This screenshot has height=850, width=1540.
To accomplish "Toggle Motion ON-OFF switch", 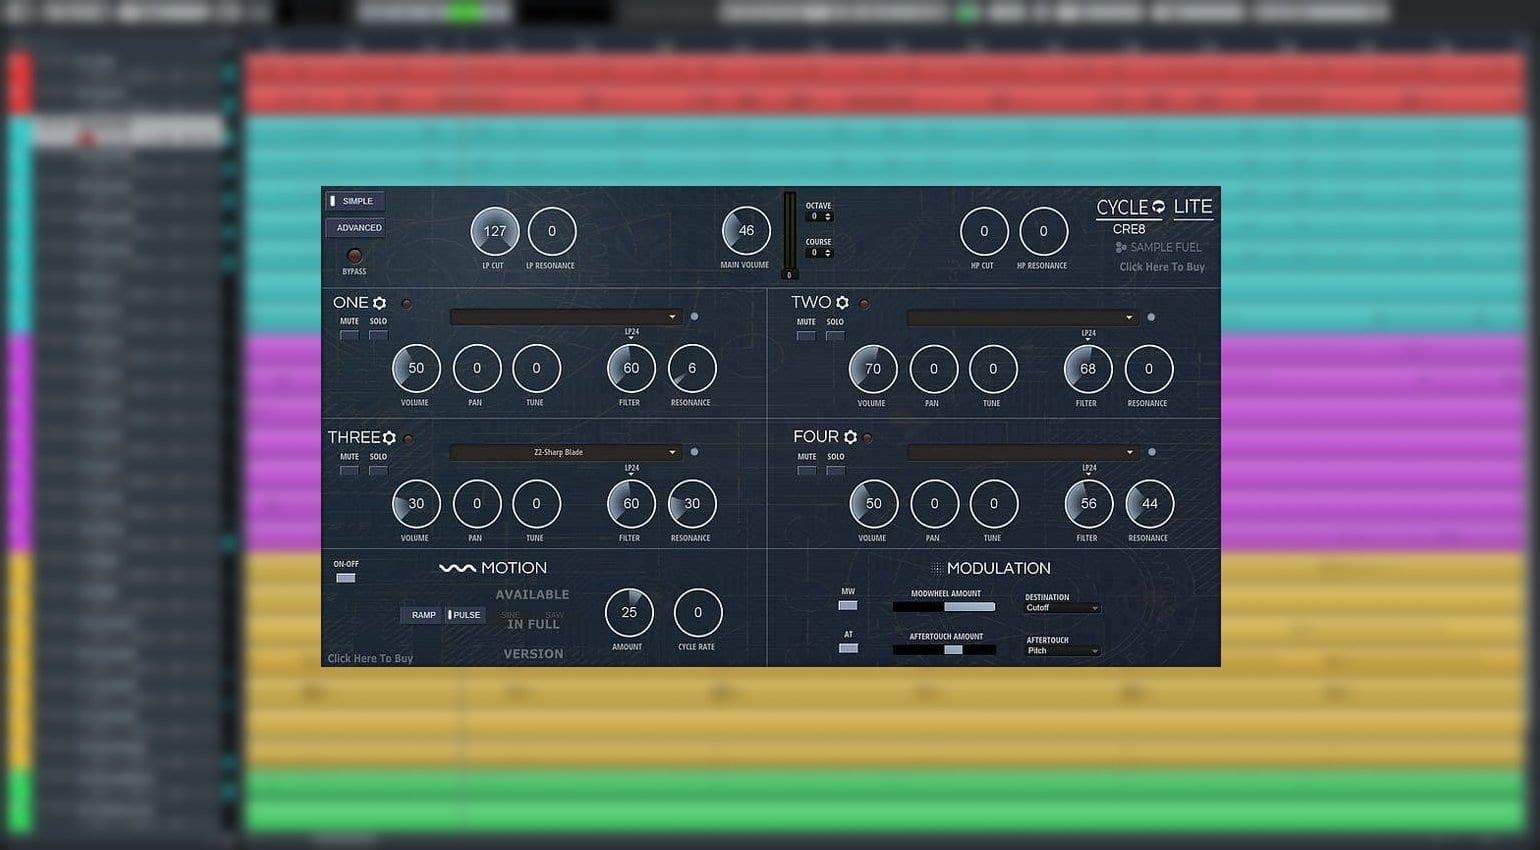I will coord(346,578).
